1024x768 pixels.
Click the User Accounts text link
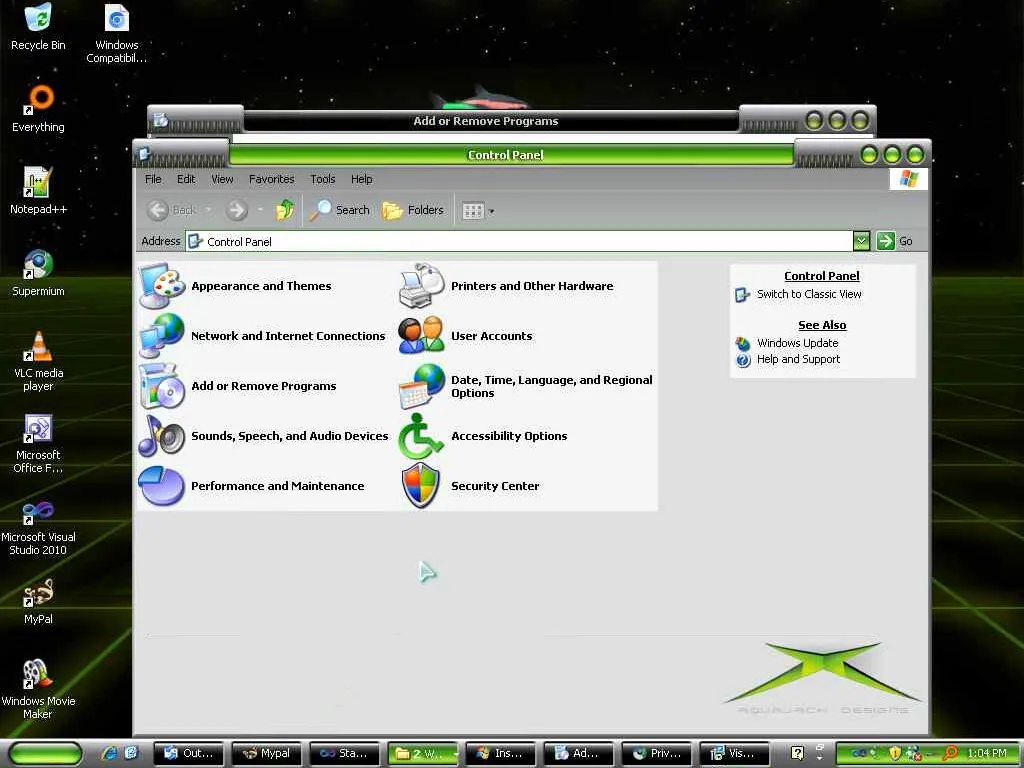tap(492, 336)
